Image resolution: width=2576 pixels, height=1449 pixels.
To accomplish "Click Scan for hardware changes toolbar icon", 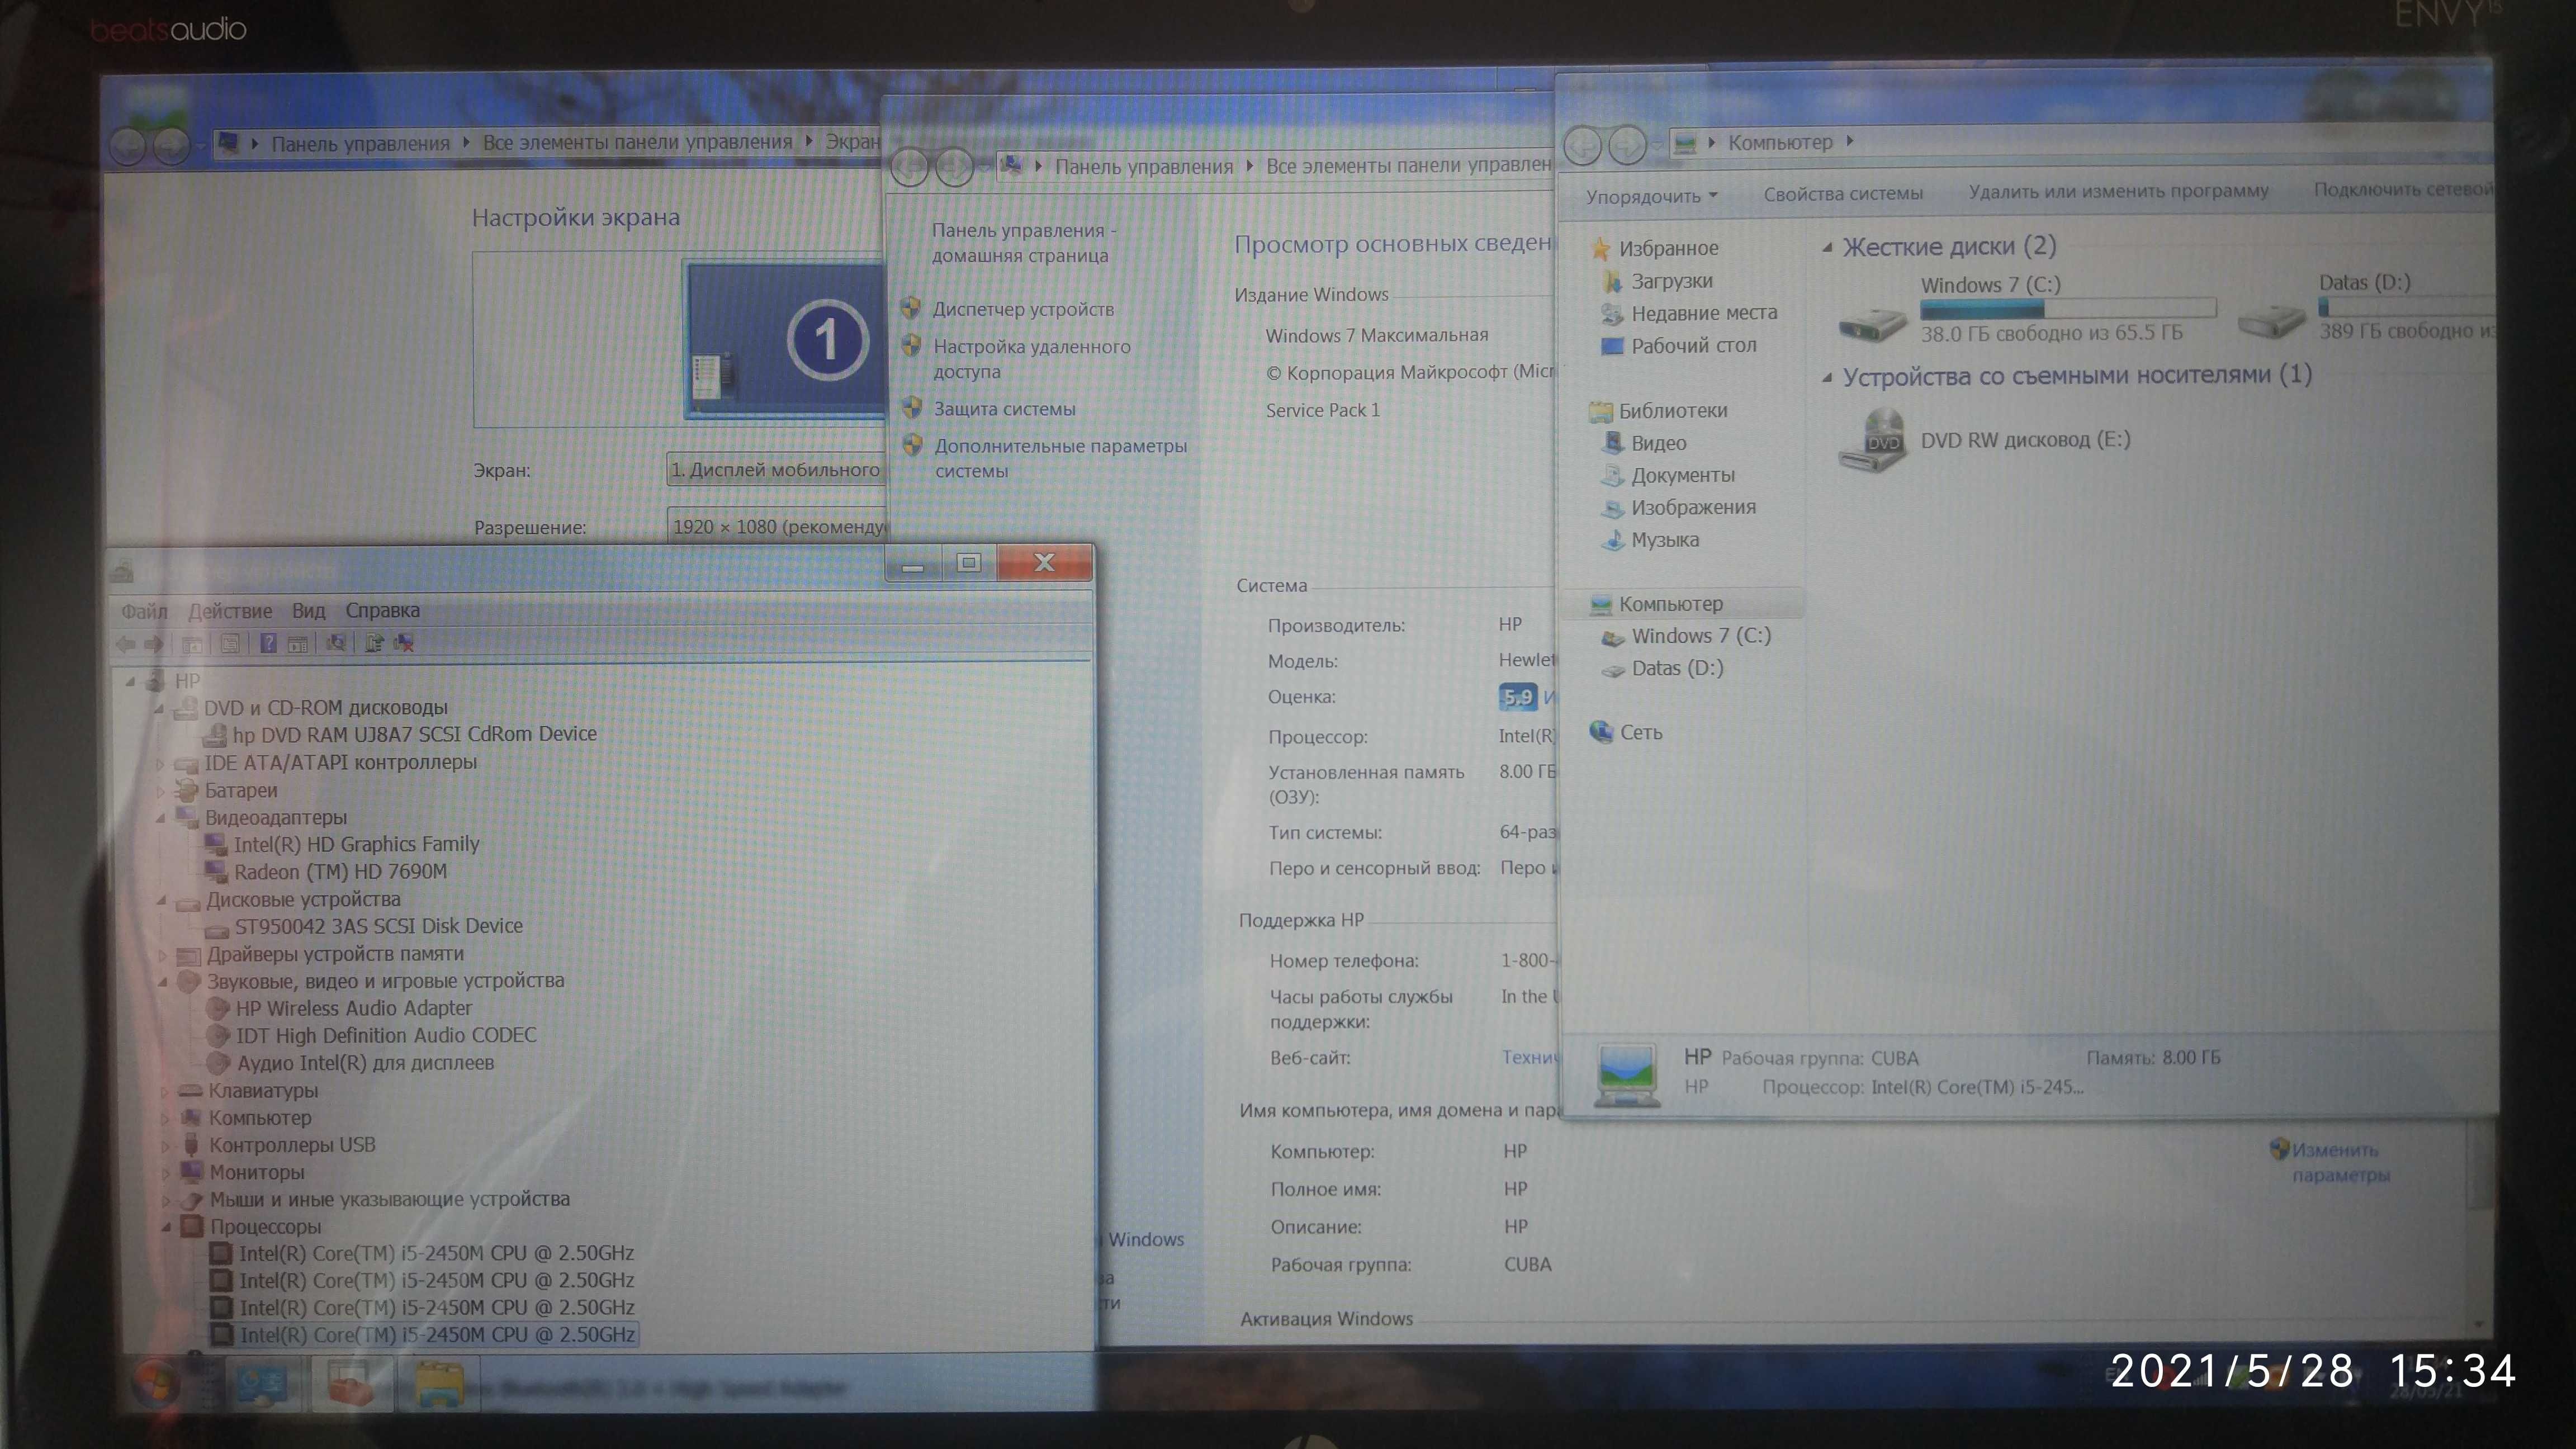I will pyautogui.click(x=336, y=643).
